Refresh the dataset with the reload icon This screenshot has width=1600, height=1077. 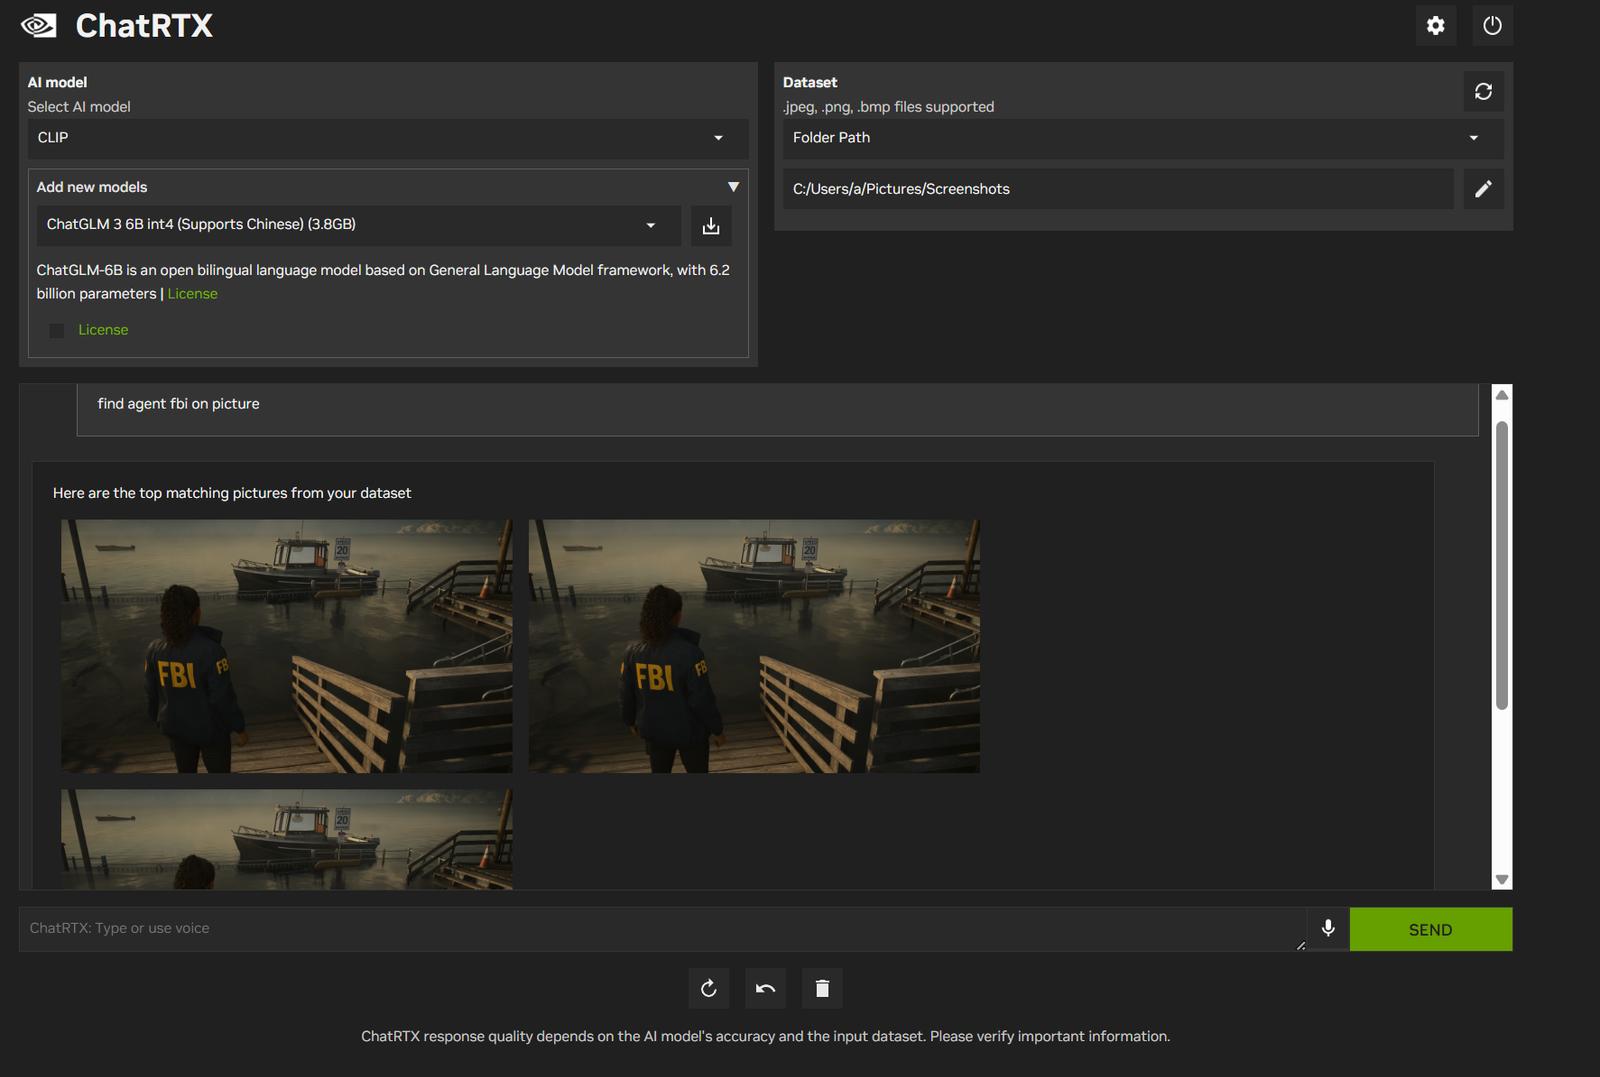point(1483,91)
